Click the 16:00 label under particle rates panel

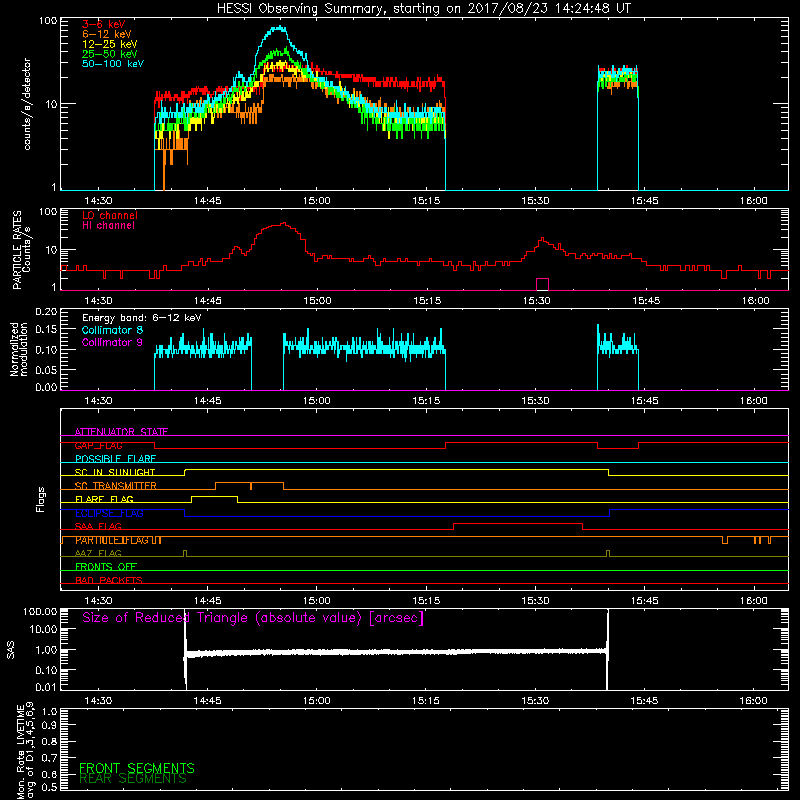click(755, 301)
